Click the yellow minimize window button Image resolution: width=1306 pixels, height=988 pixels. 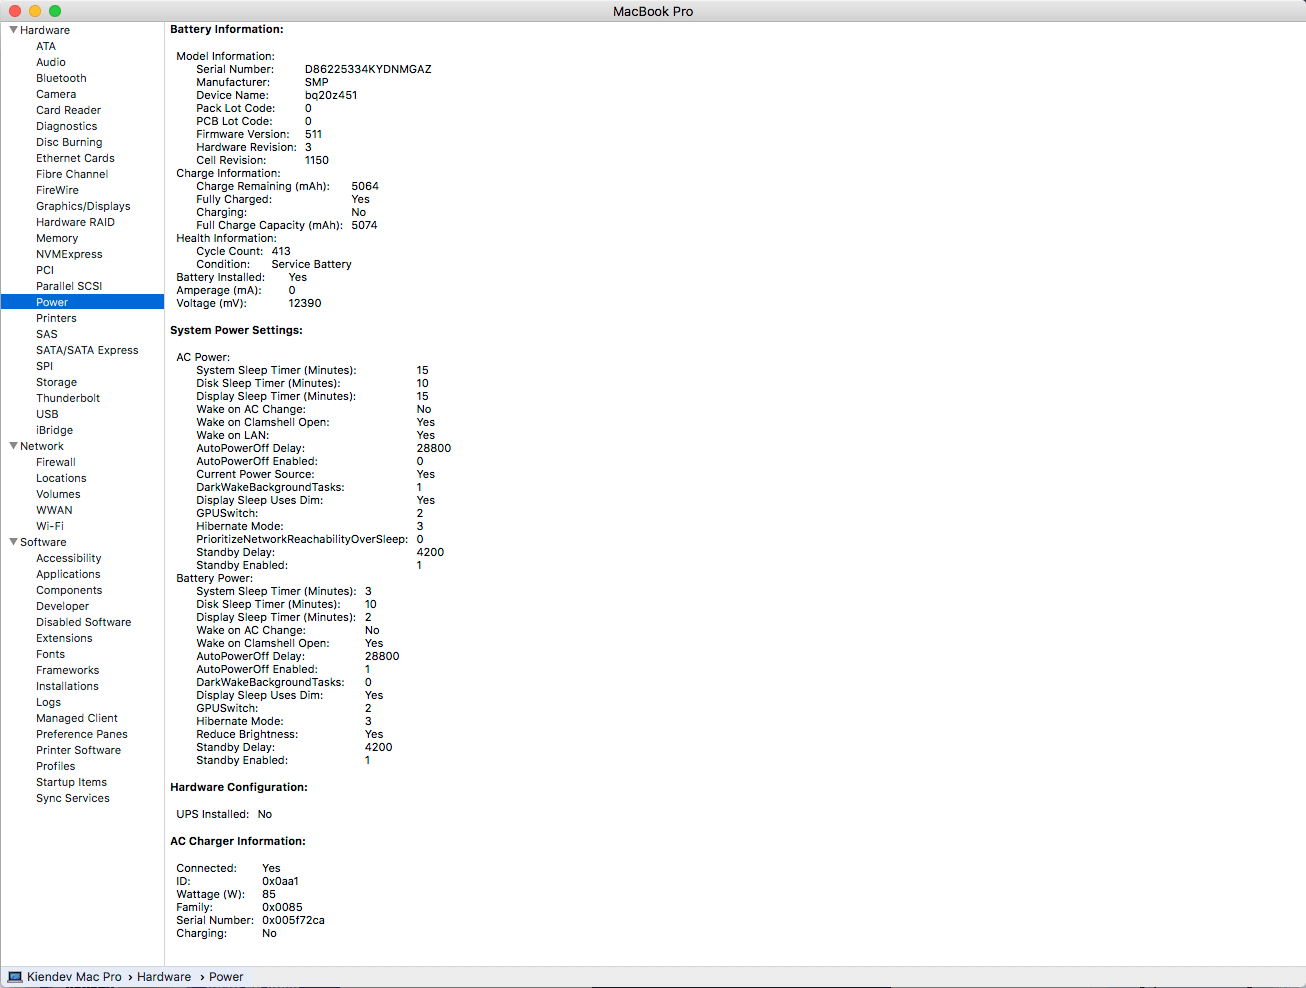[35, 11]
